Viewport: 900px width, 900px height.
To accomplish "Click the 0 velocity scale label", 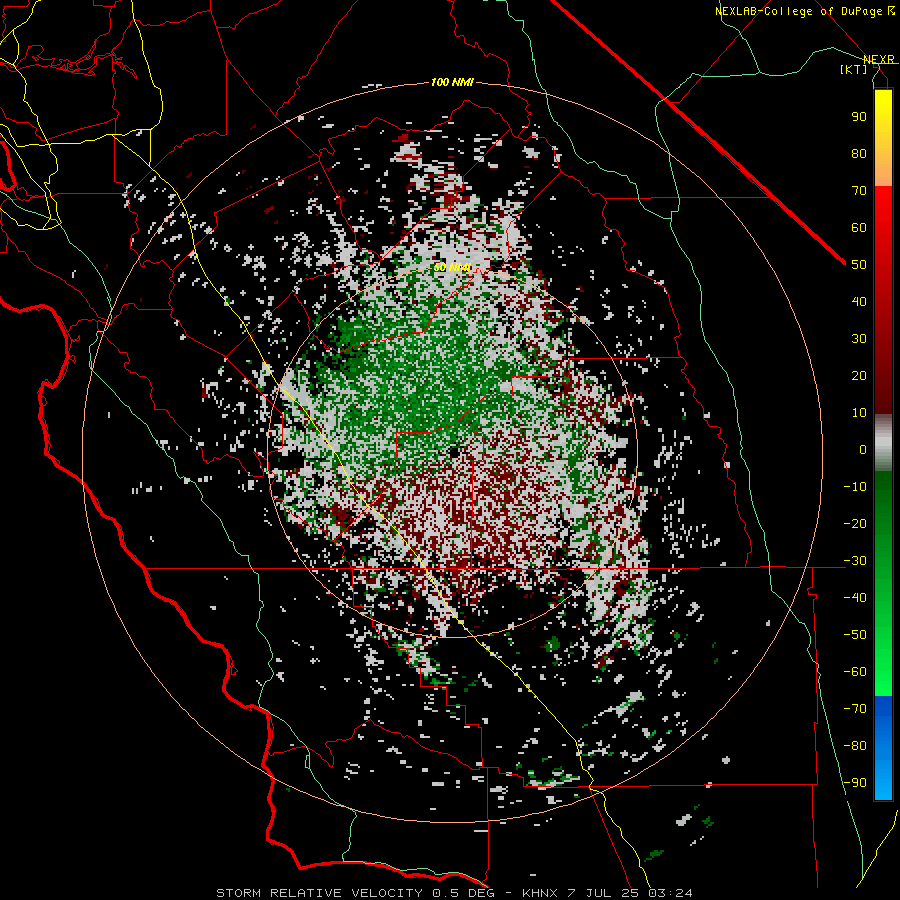I will [x=863, y=450].
